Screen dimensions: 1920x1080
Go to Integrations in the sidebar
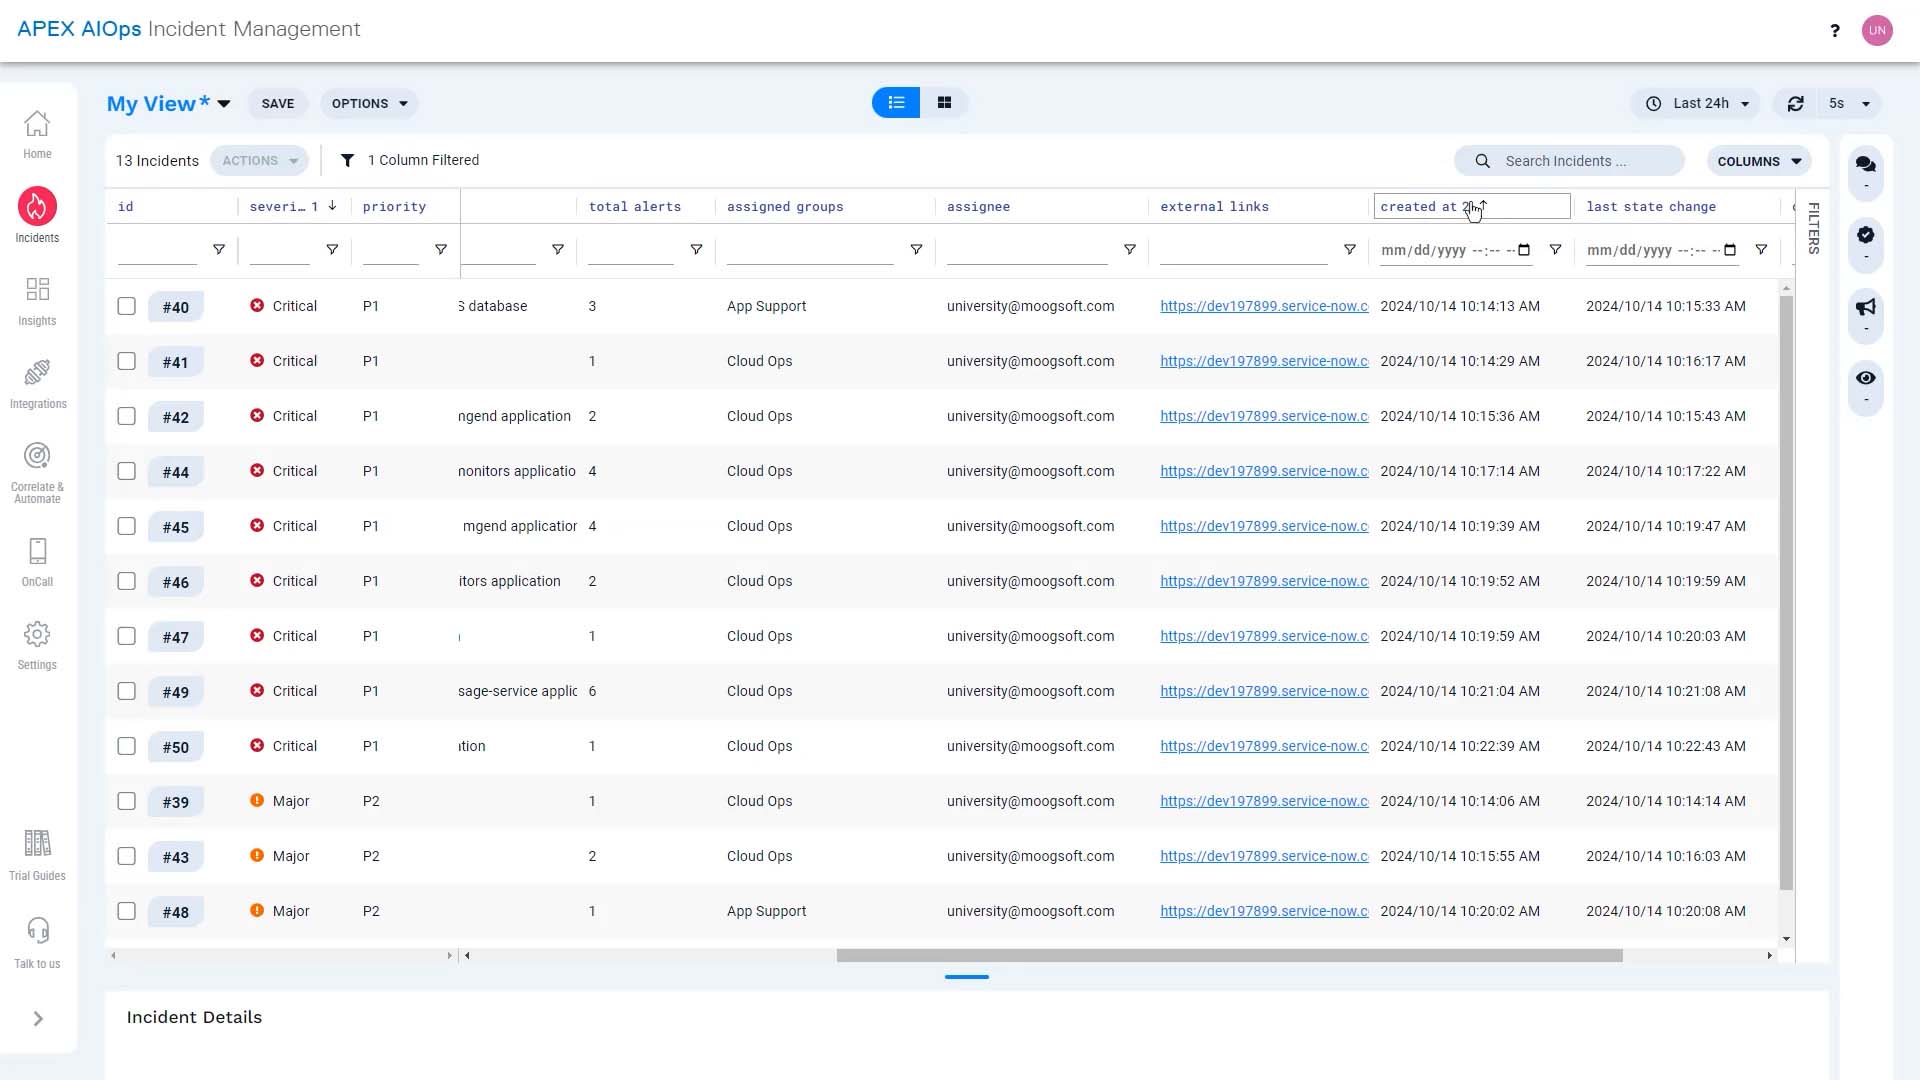tap(37, 384)
